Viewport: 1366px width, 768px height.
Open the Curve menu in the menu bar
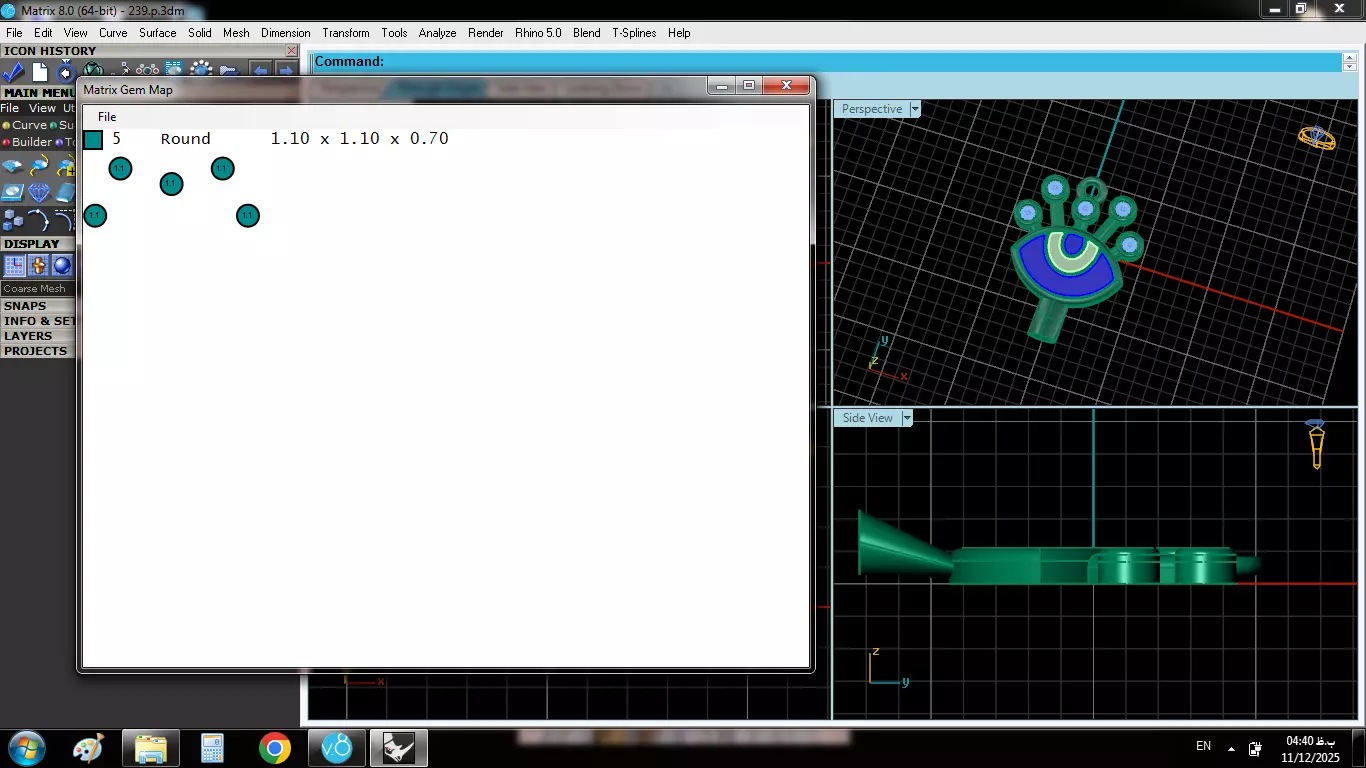[x=113, y=33]
